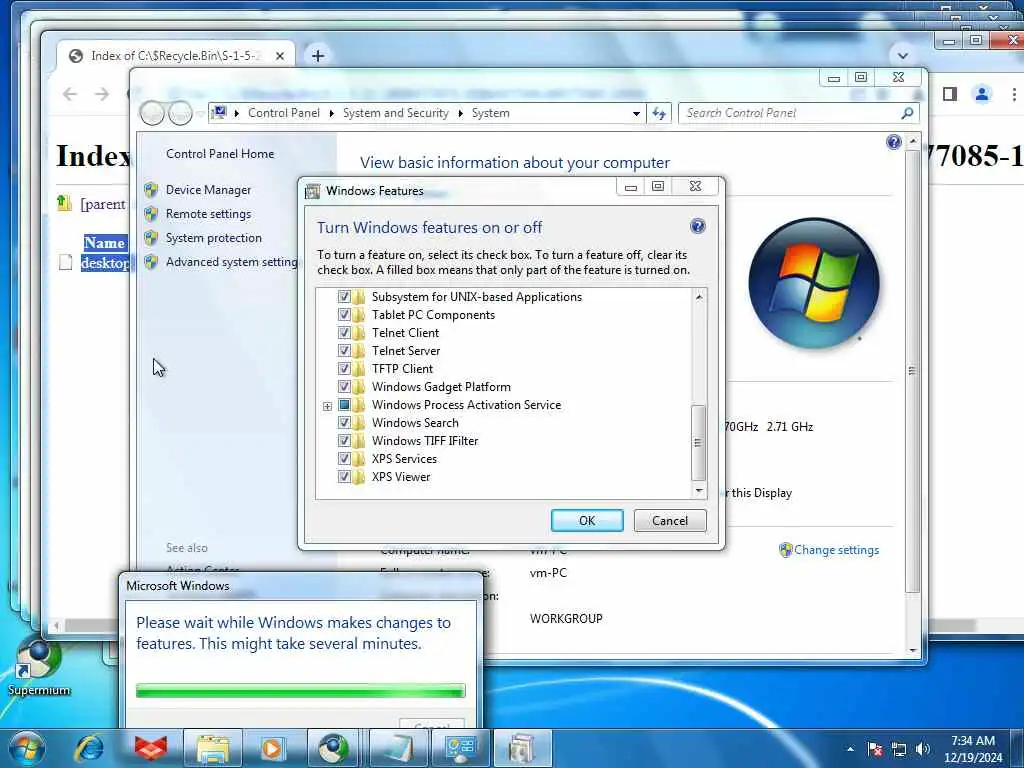Viewport: 1024px width, 768px height.
Task: Click the Change settings link
Action: [836, 550]
